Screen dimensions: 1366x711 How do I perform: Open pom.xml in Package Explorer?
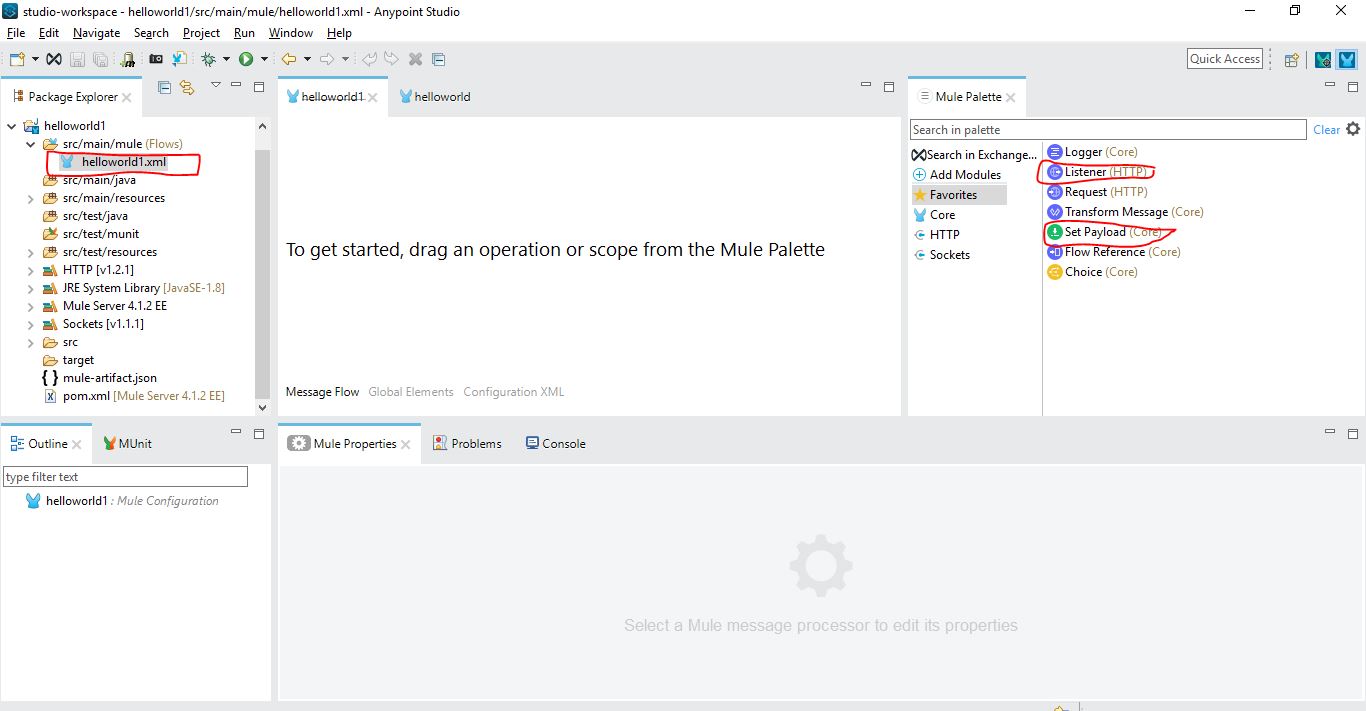pos(86,396)
